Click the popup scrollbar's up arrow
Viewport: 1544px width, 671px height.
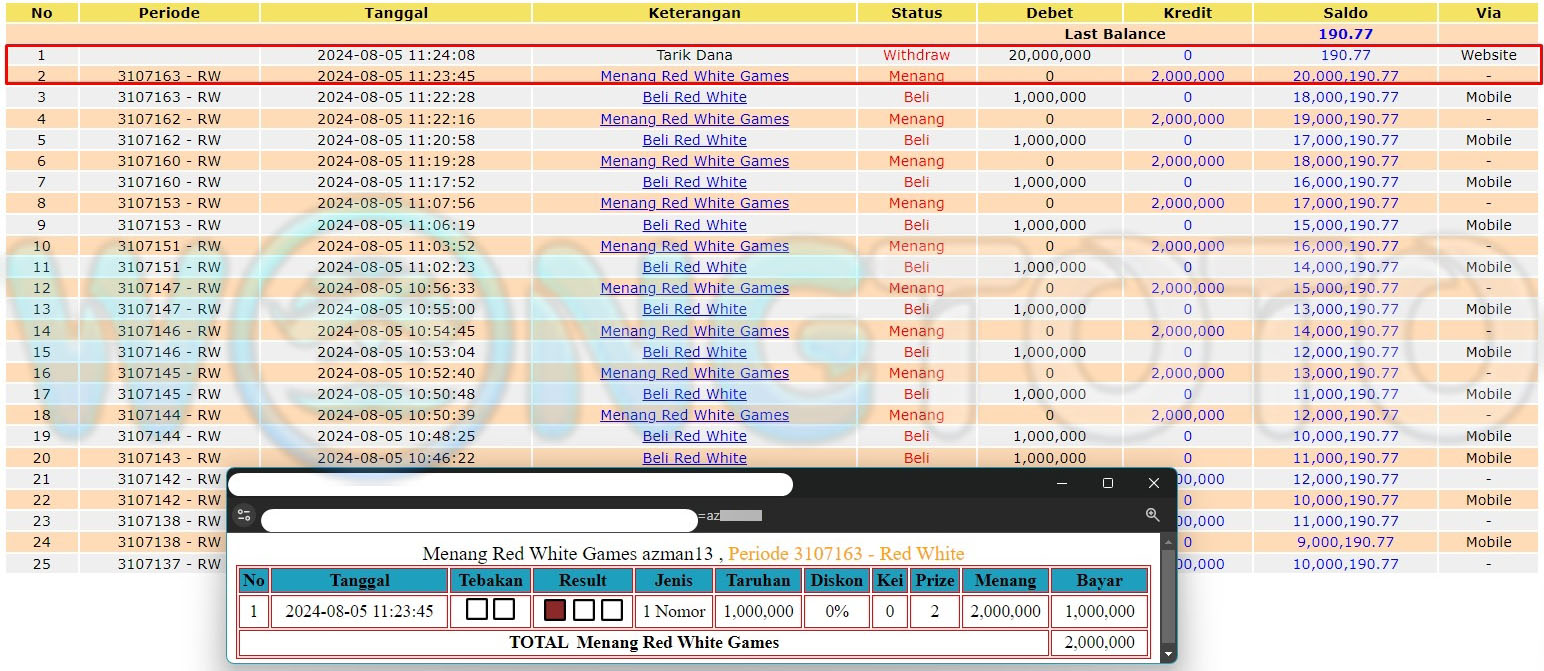1167,541
